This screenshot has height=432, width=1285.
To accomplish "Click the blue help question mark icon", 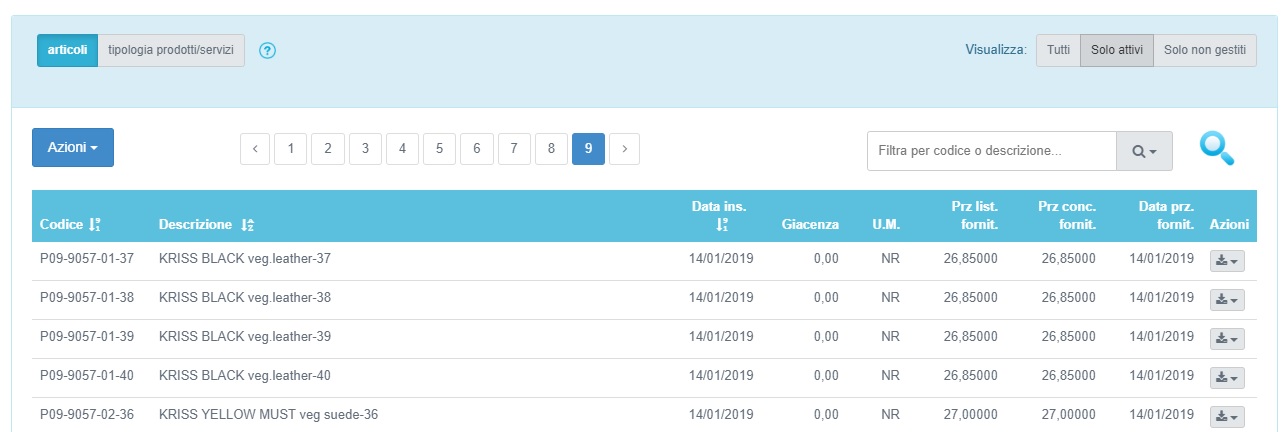I will coord(267,51).
